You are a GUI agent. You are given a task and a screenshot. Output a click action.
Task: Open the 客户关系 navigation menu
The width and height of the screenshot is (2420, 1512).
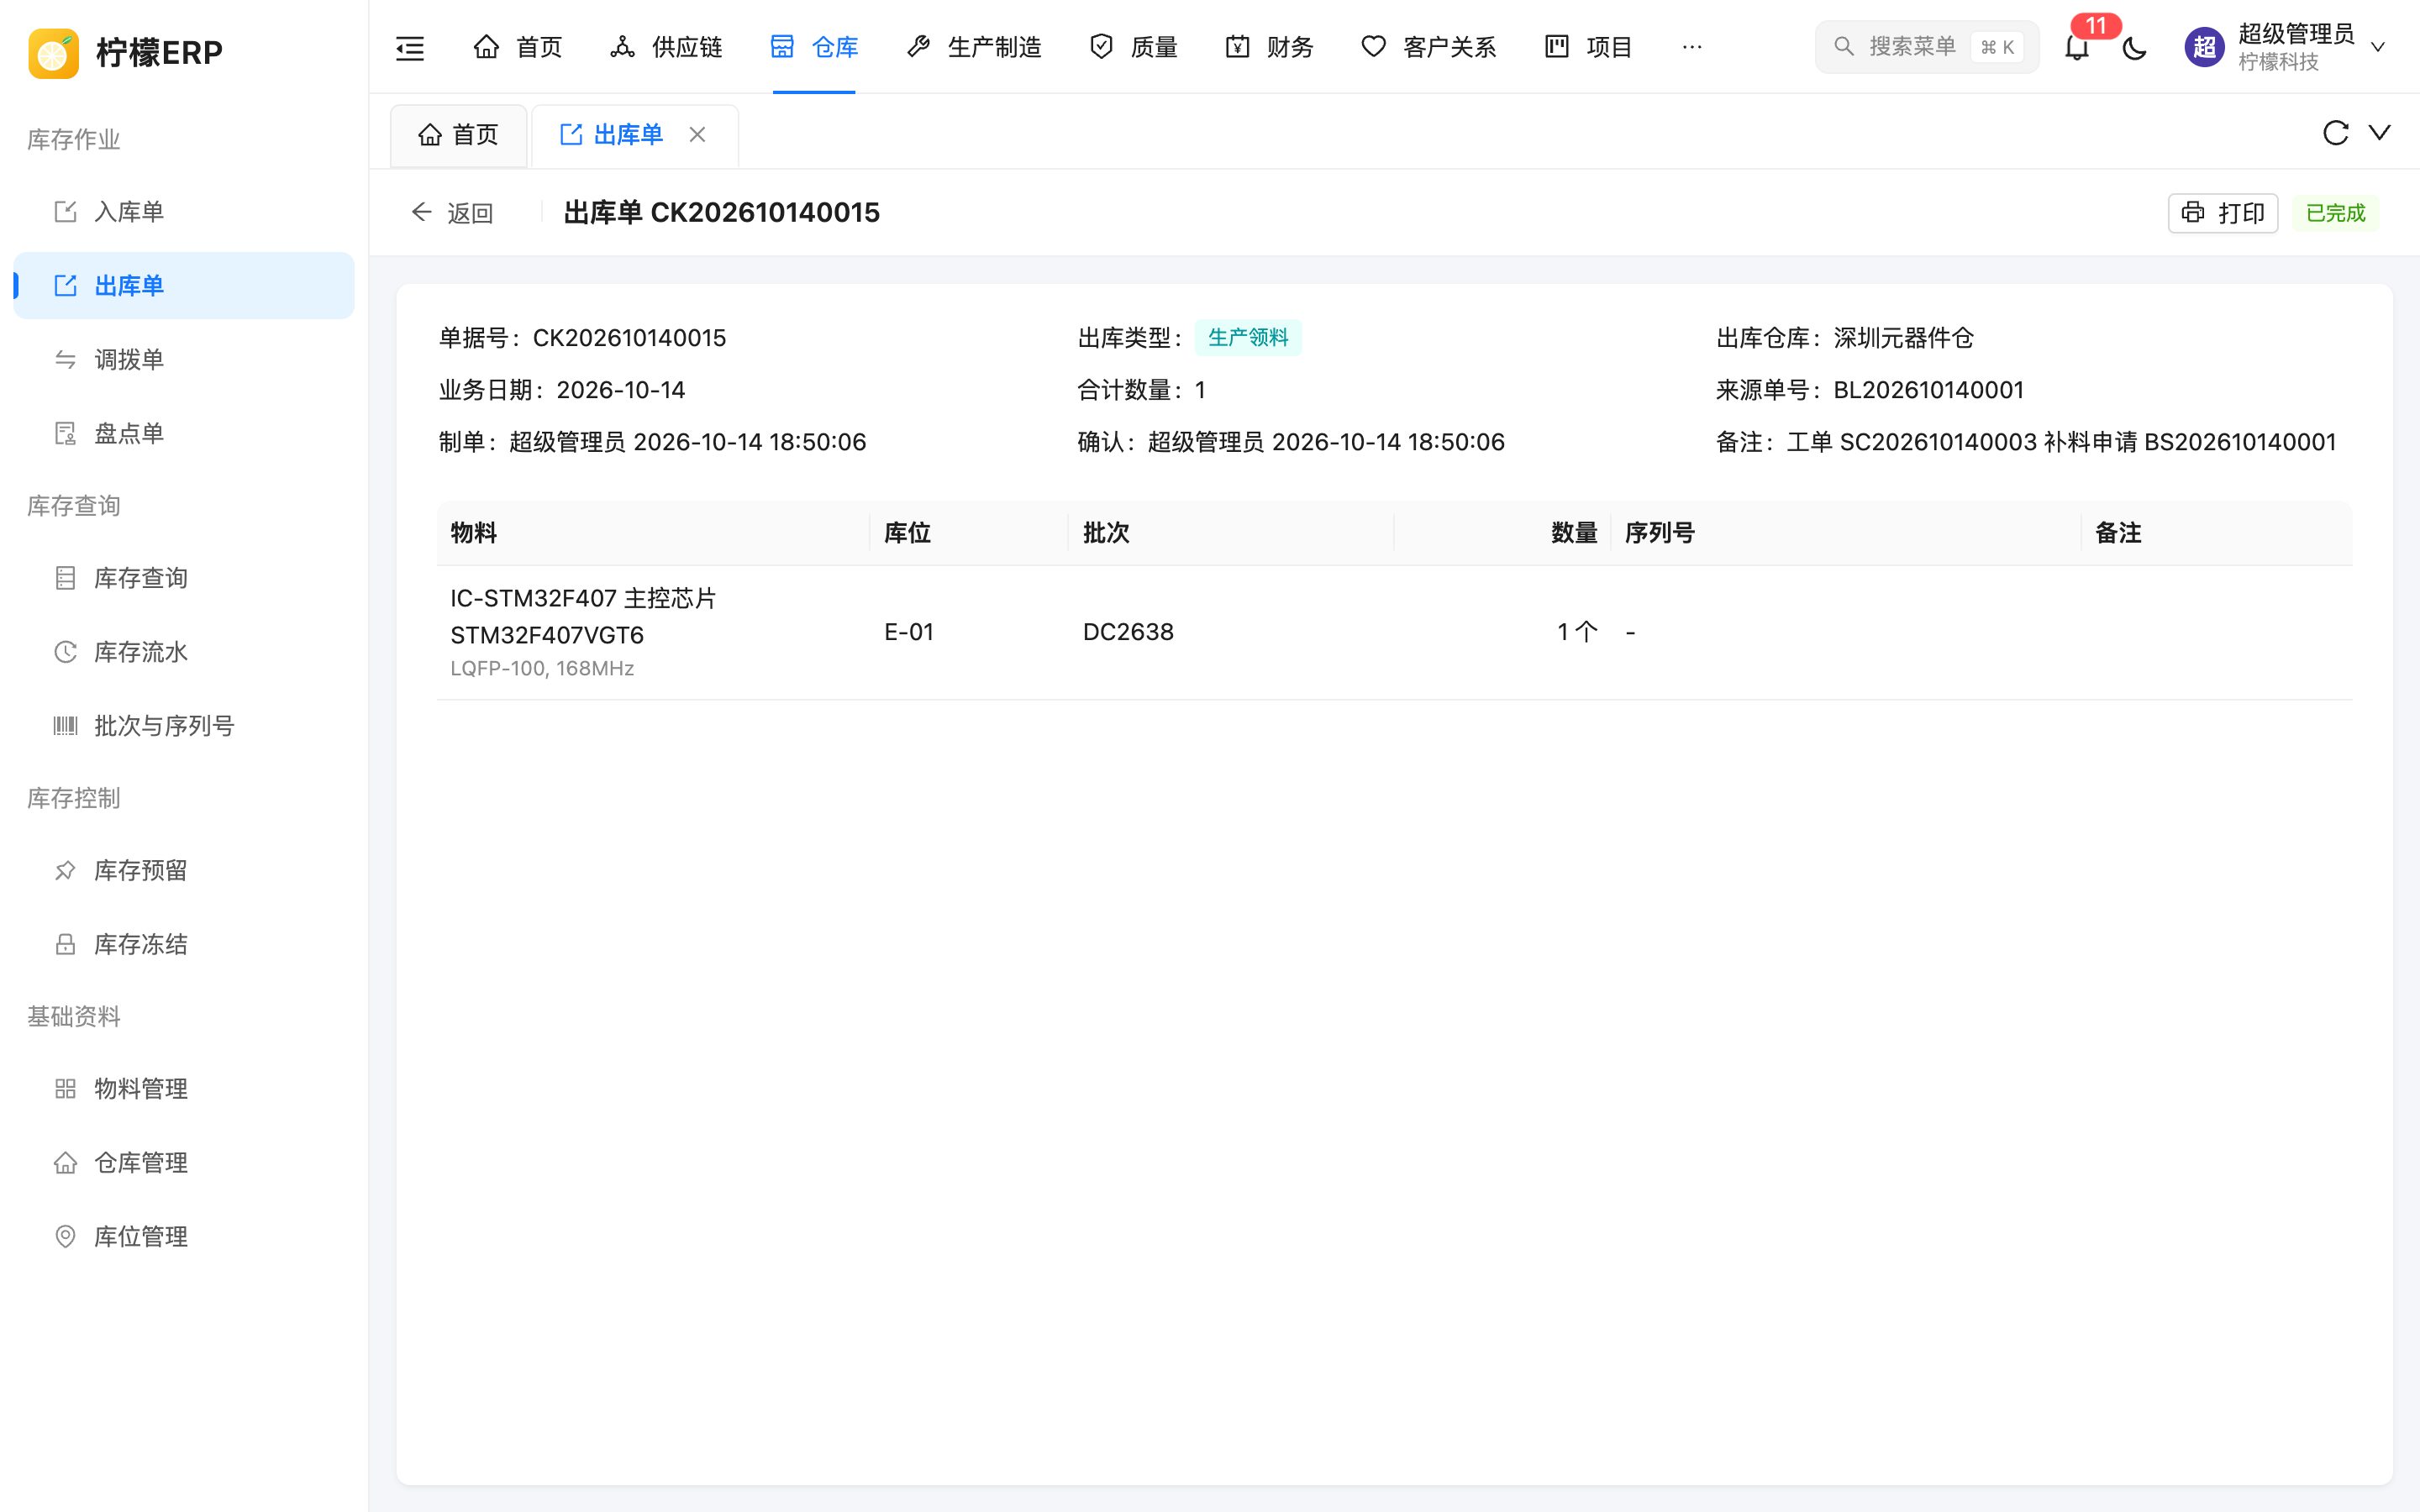click(1429, 47)
